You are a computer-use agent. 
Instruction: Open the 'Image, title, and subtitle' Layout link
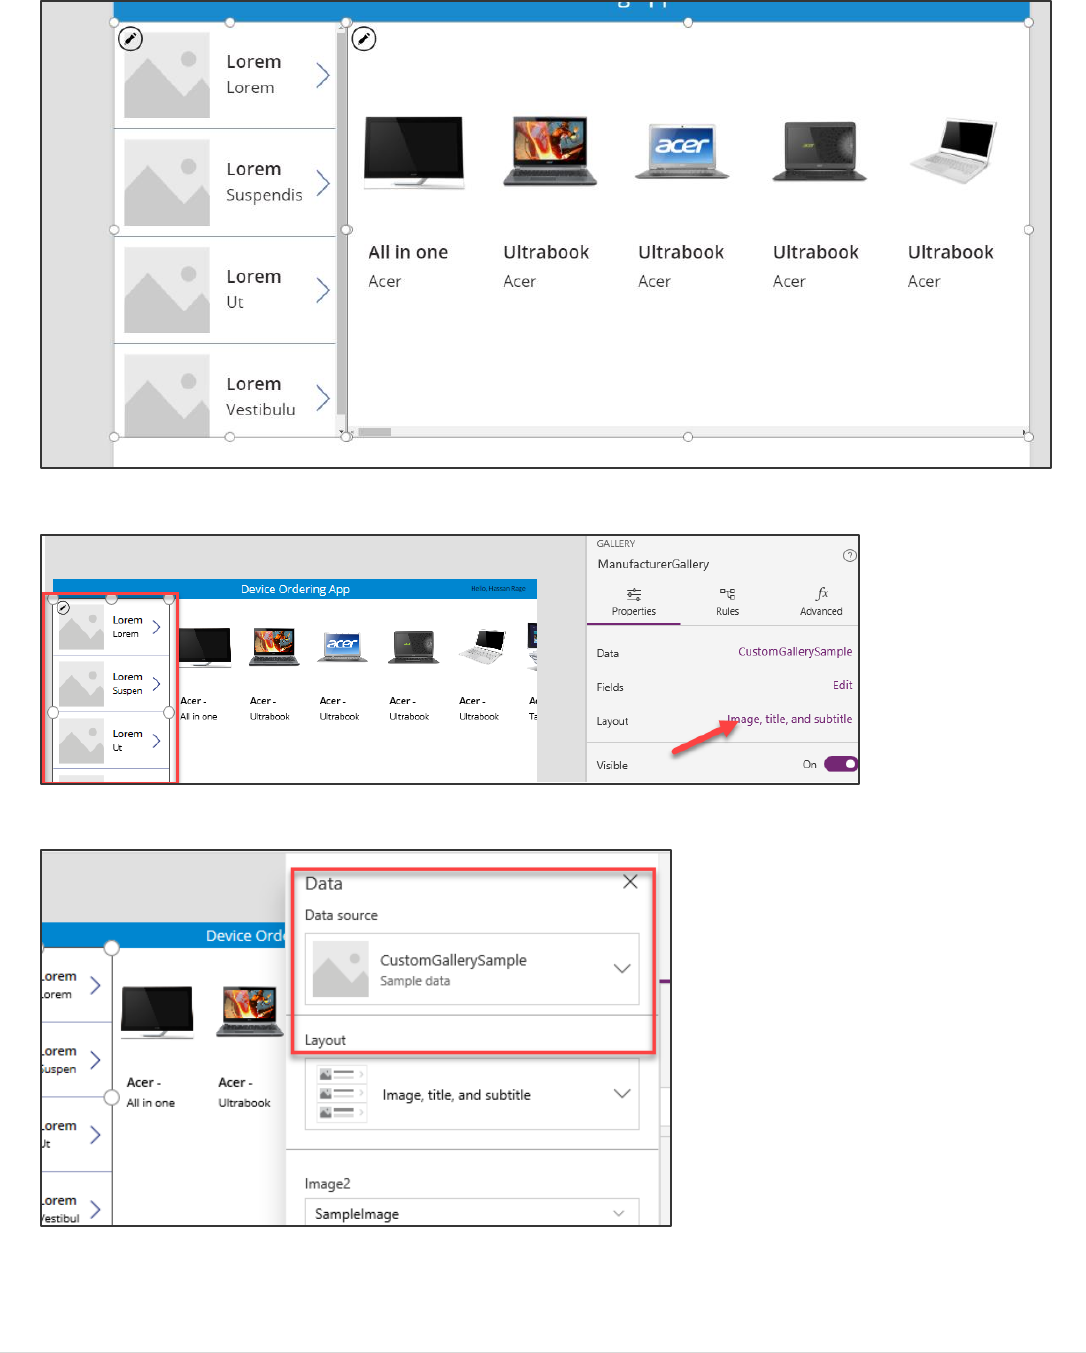point(790,719)
